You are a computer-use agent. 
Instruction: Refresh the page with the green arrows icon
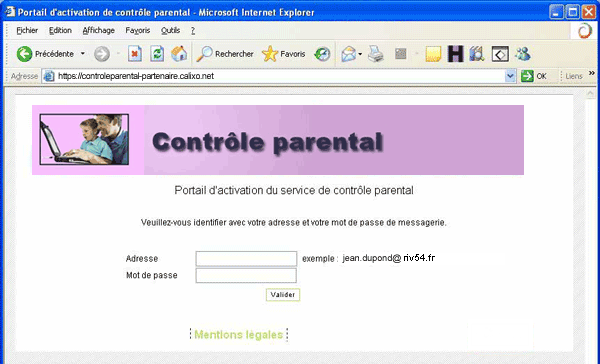click(157, 54)
